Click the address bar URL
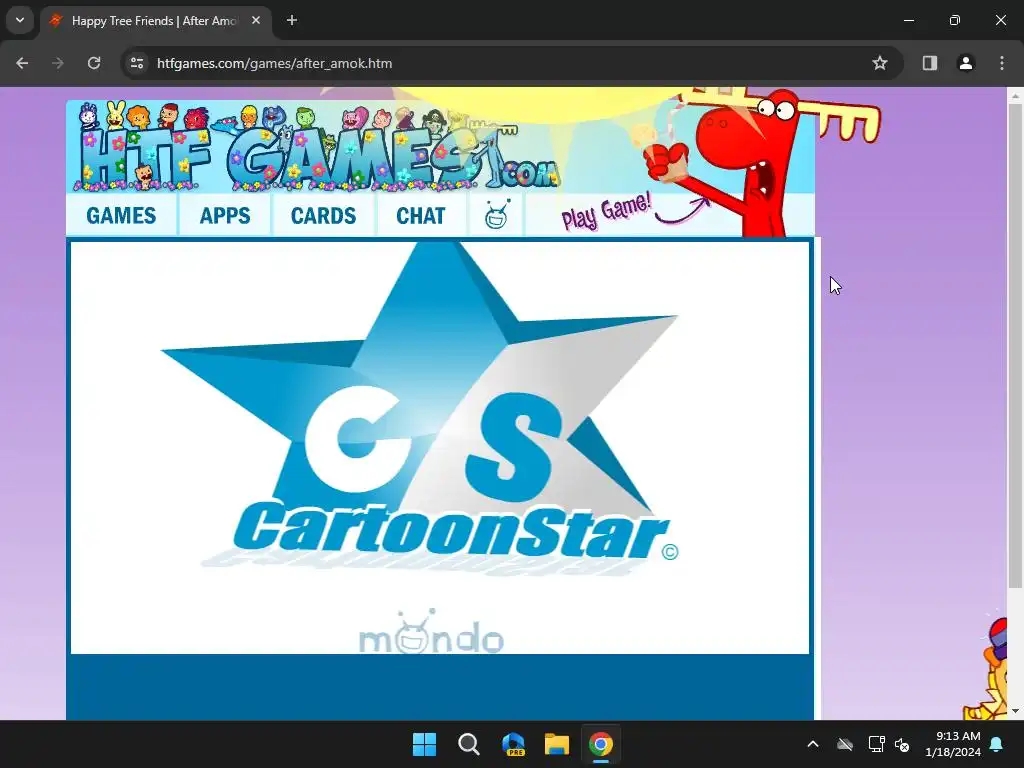Screen dimensions: 1024x768 274,63
